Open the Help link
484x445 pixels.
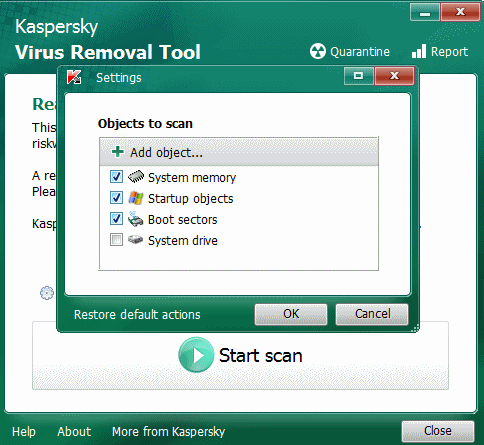click(x=24, y=432)
